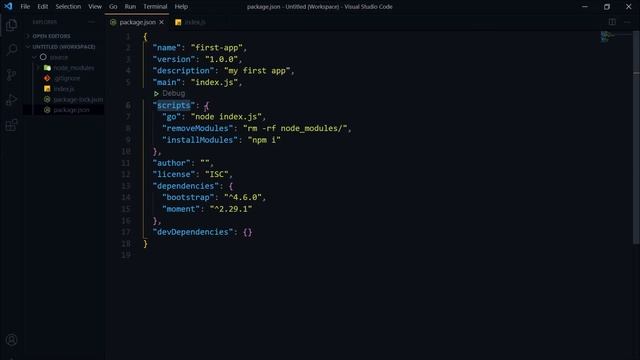Viewport: 640px width, 360px height.
Task: Open Run and Debug view icon
Action: 11,100
